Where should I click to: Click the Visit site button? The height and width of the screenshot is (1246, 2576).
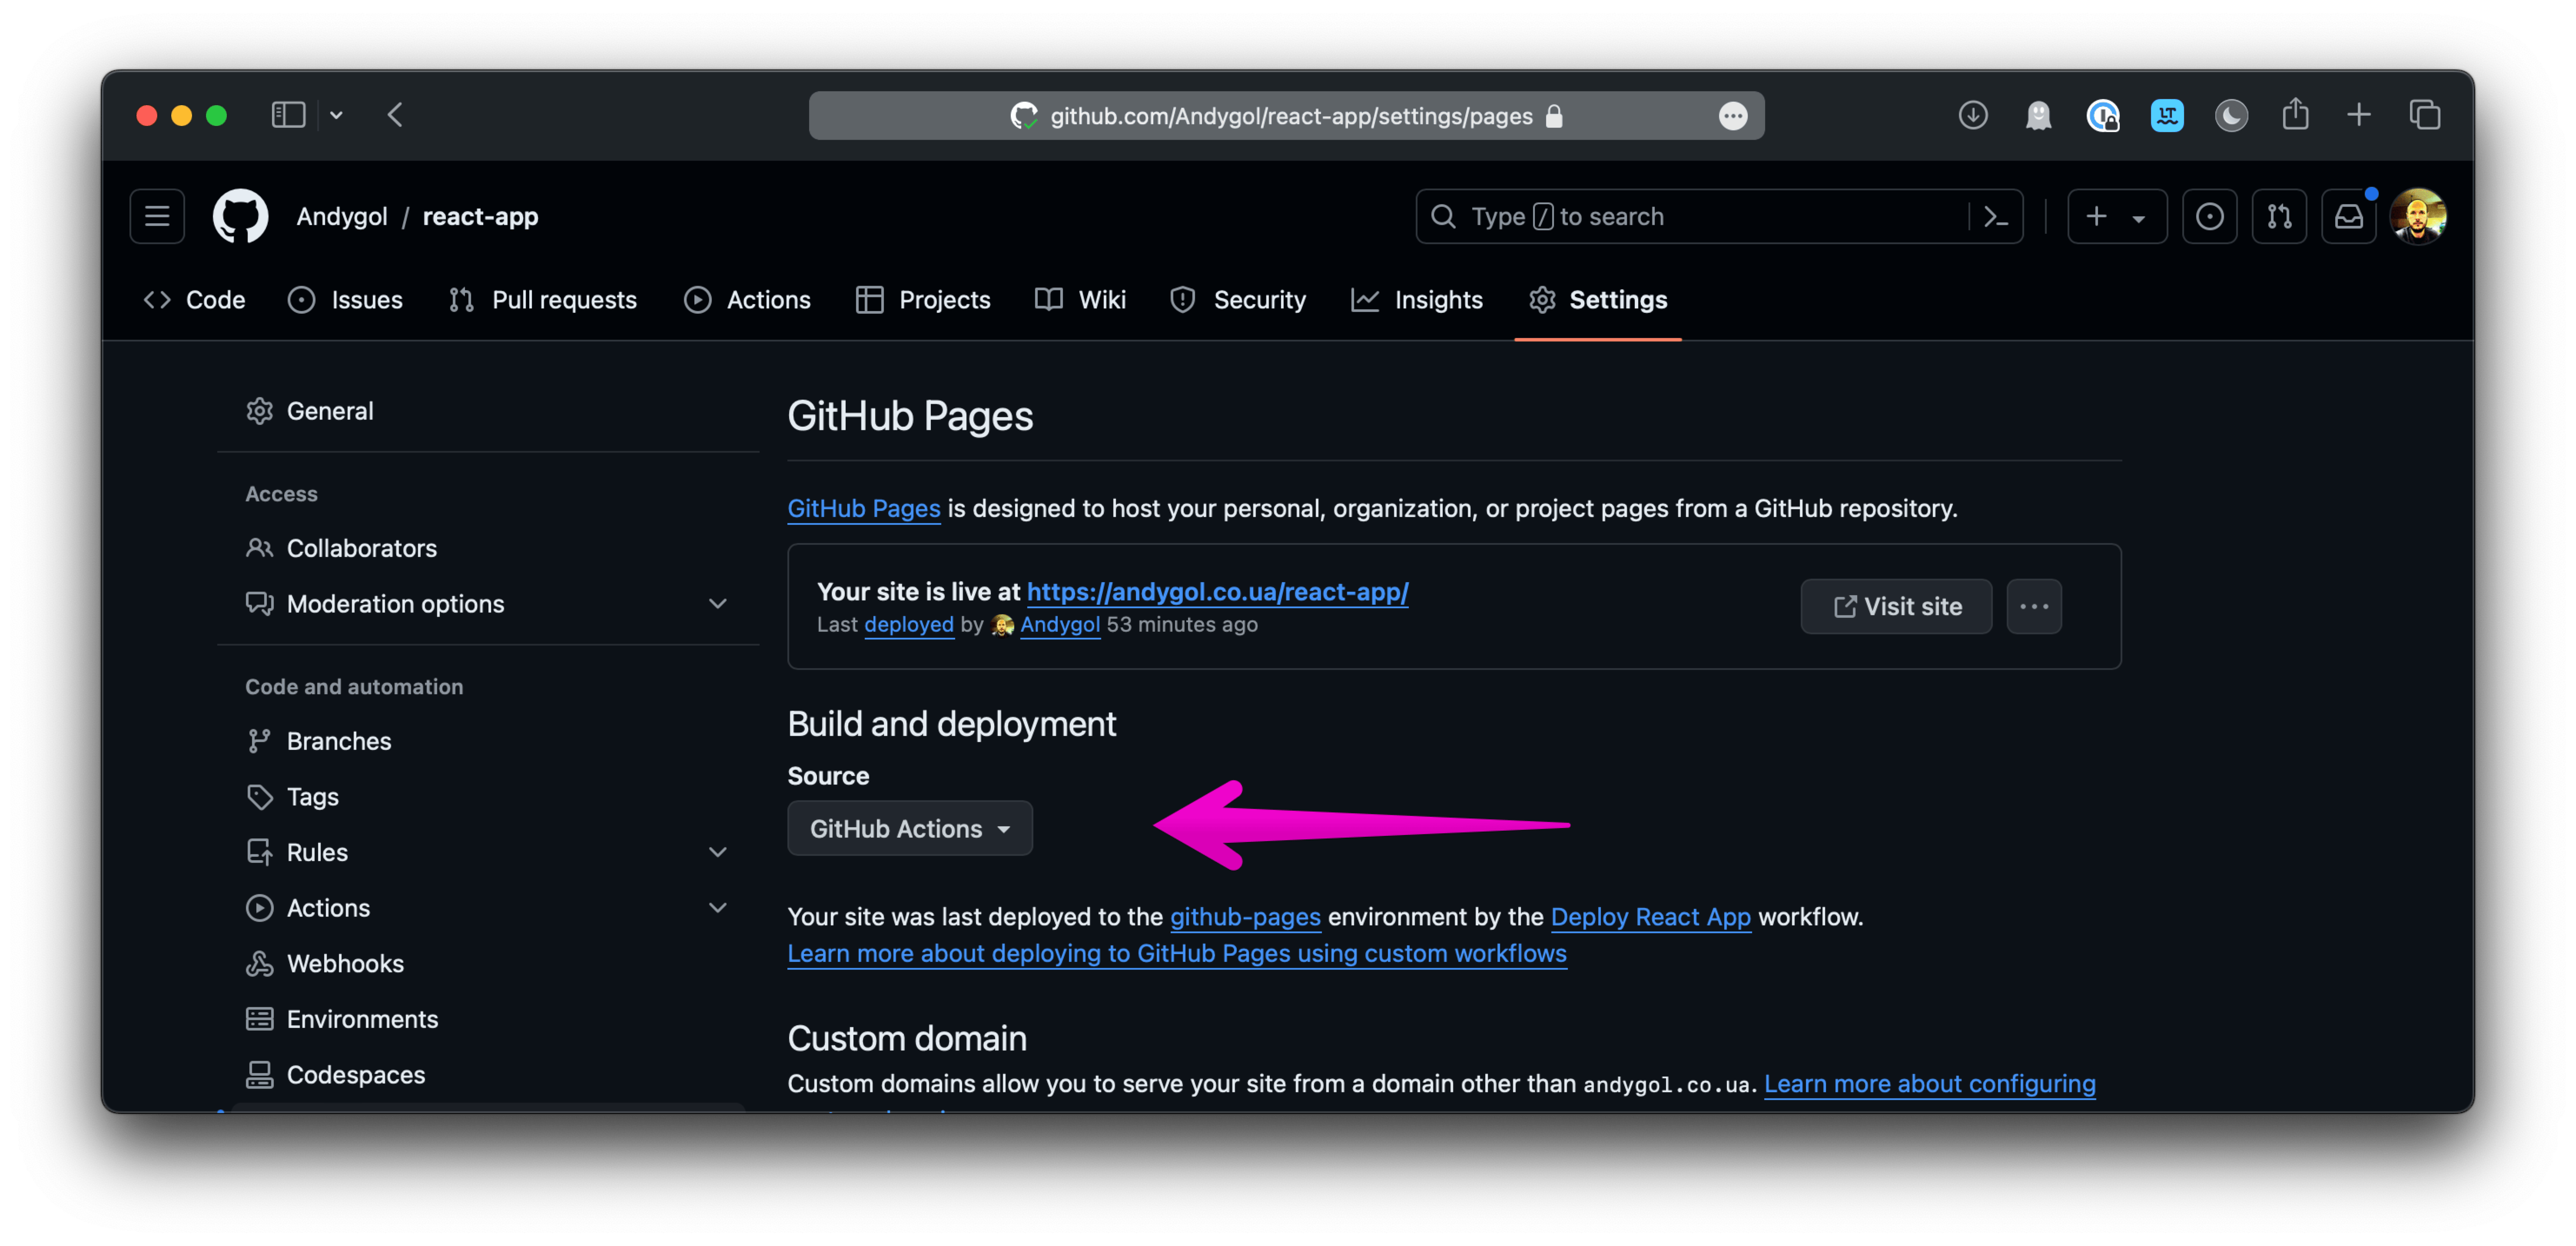pos(1895,606)
